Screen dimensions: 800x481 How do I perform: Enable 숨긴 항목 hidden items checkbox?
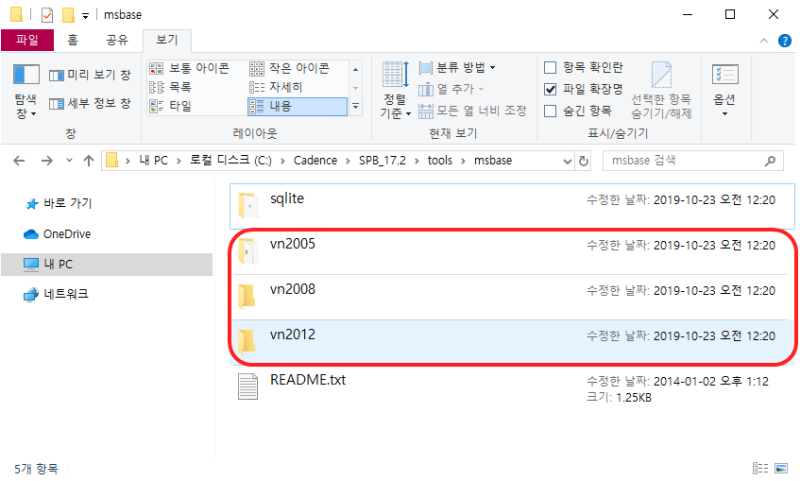click(x=550, y=111)
